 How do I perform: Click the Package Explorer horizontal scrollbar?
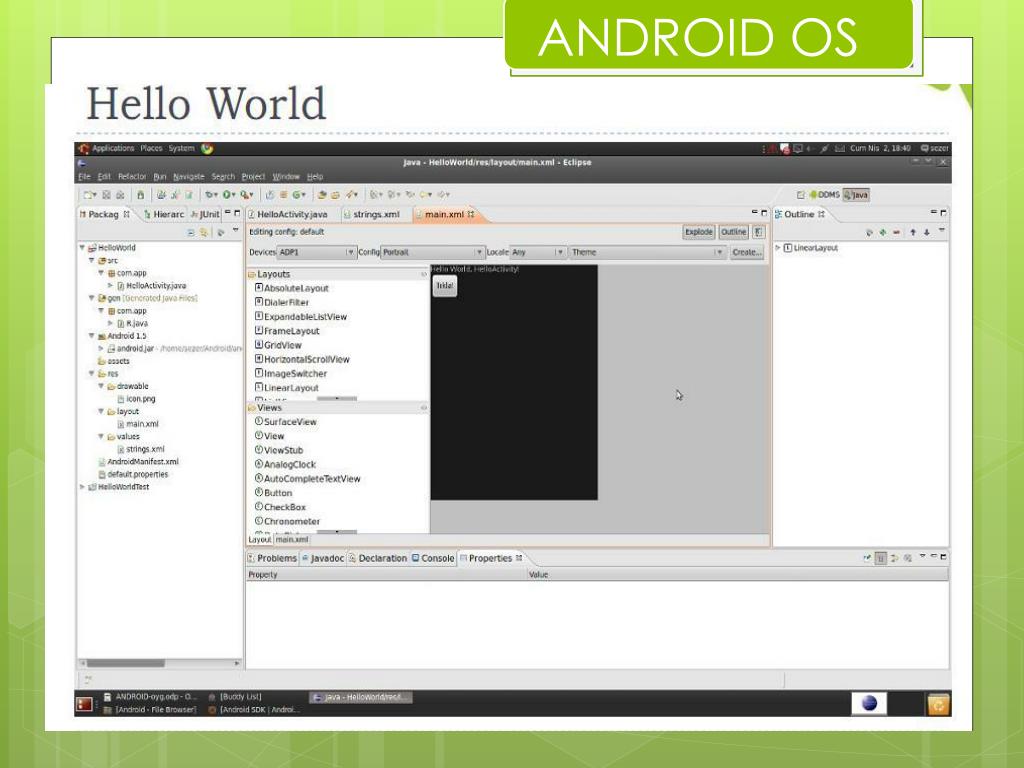click(x=160, y=664)
